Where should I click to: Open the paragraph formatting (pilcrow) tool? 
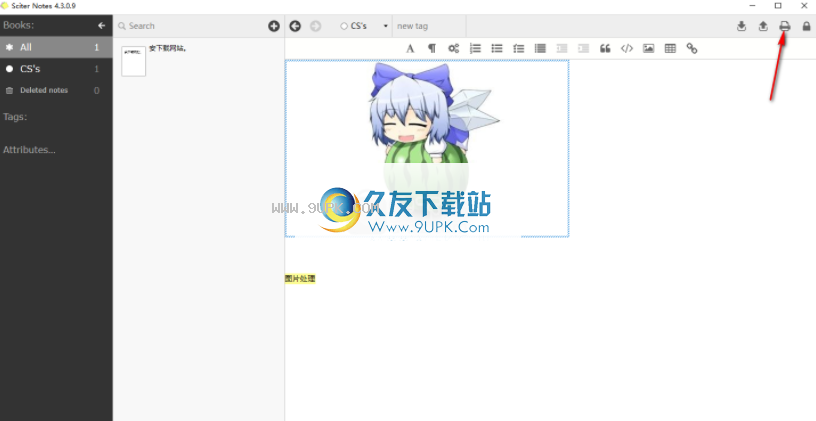click(432, 48)
